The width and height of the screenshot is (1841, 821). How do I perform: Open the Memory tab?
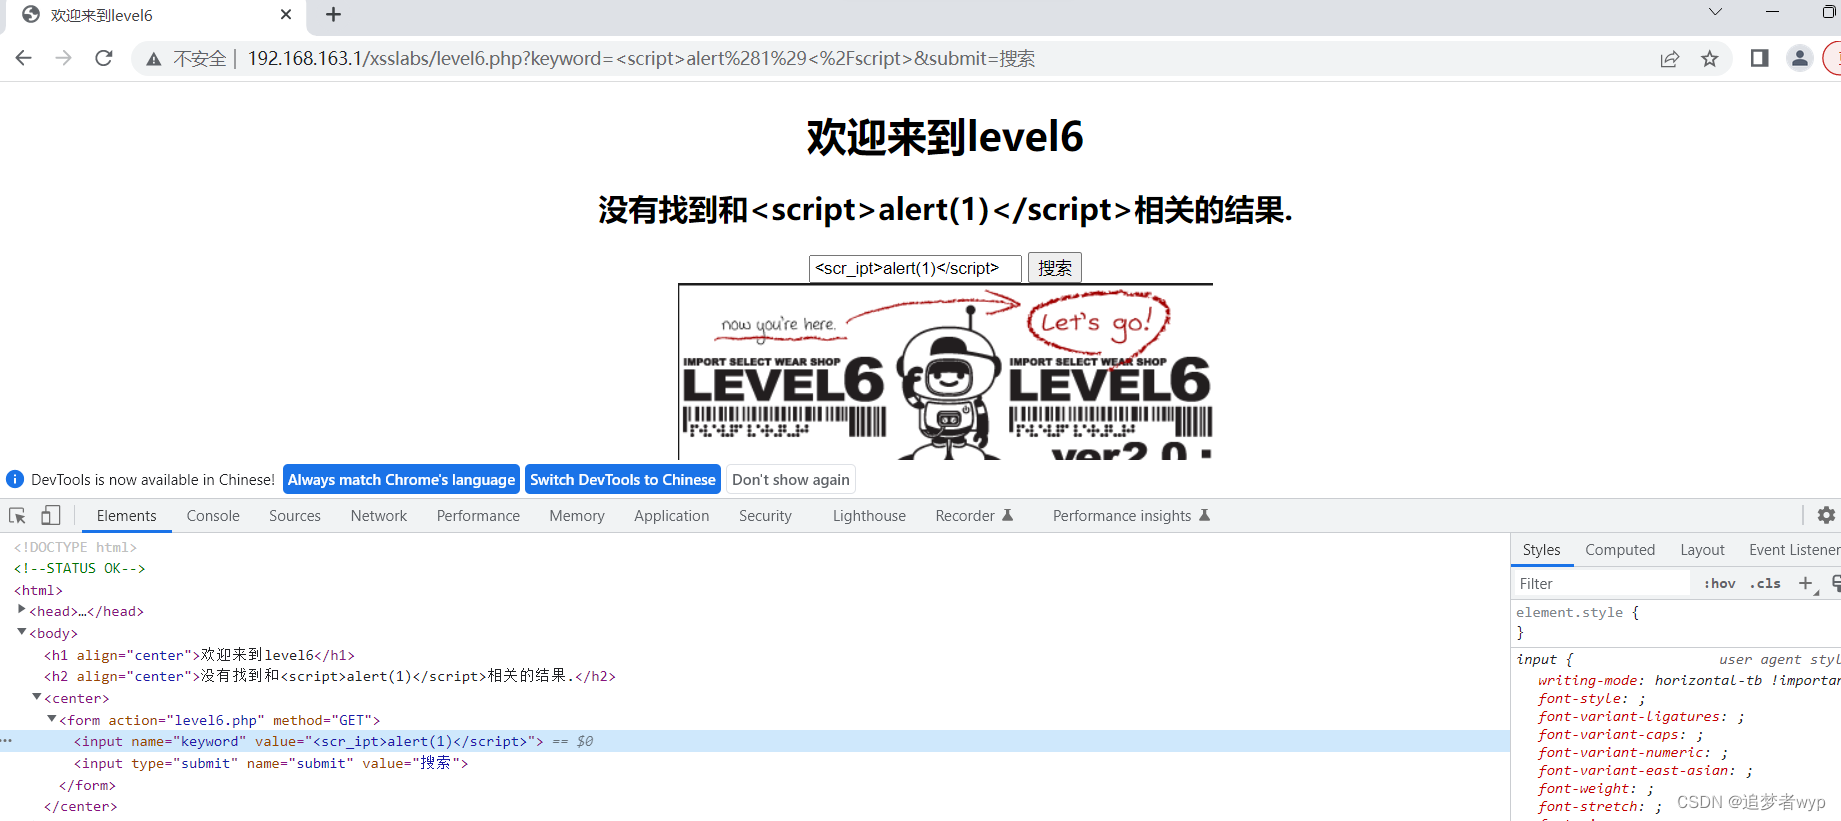click(x=577, y=516)
